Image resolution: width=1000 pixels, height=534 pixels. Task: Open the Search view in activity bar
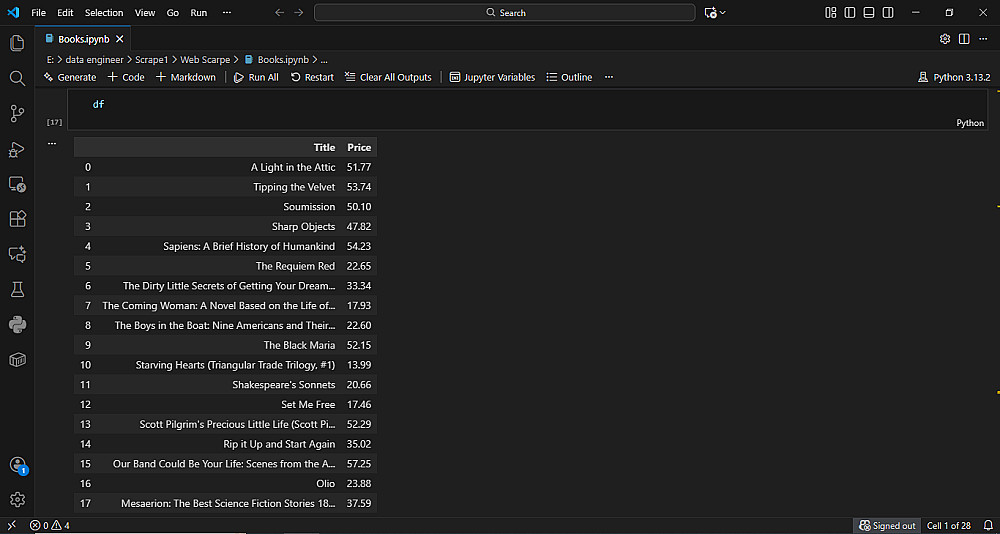[17, 78]
